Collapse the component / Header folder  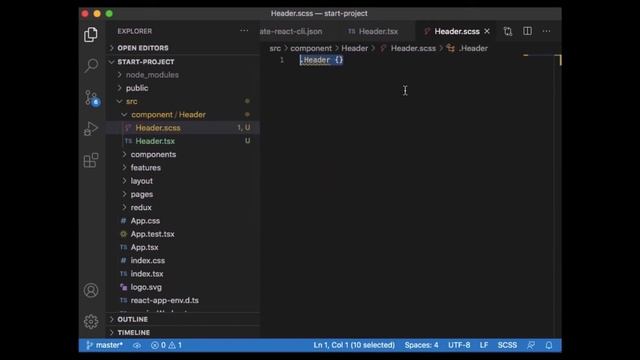[182, 115]
